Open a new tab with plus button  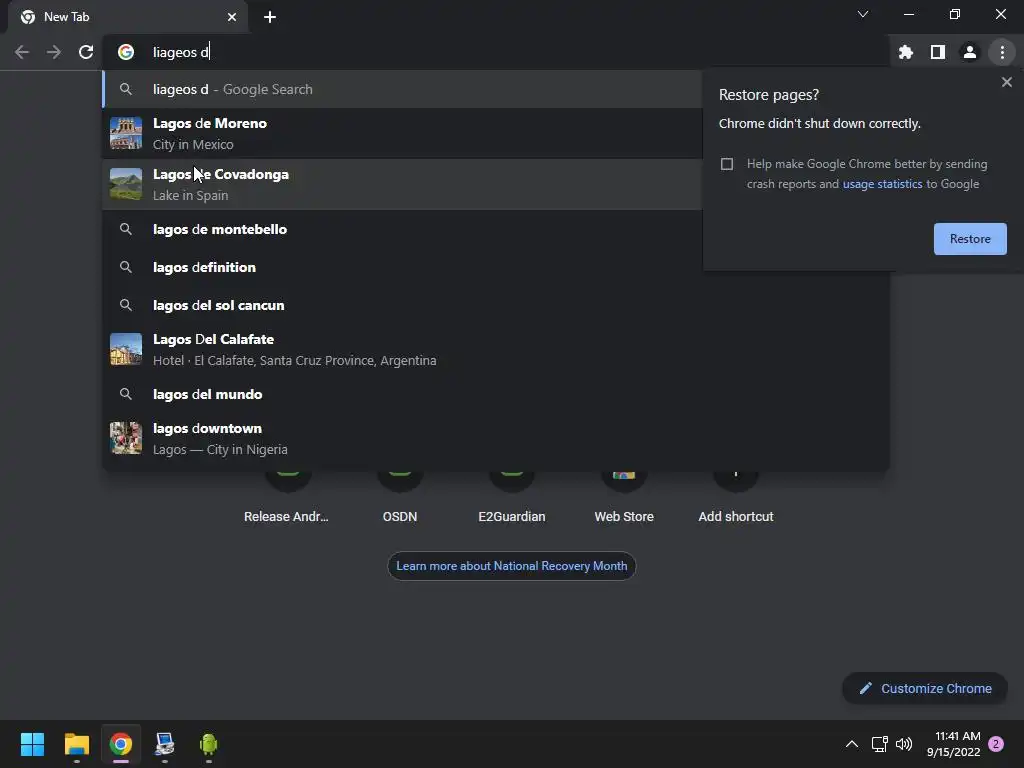point(270,17)
